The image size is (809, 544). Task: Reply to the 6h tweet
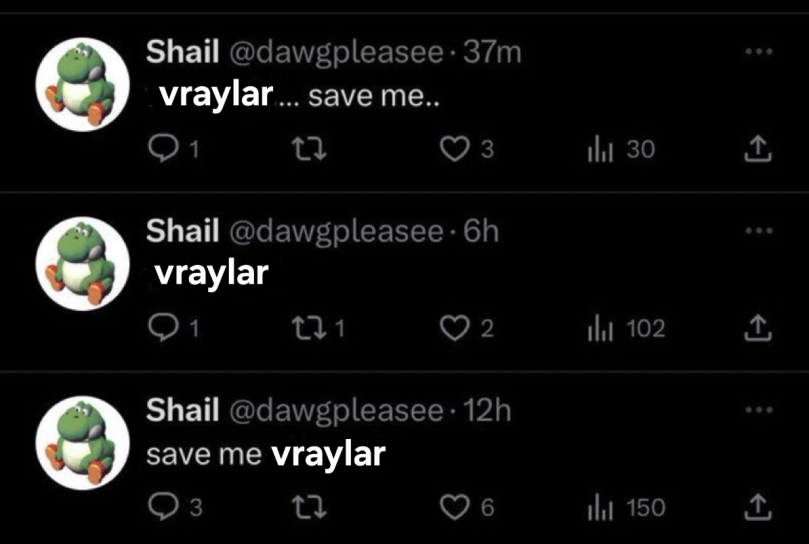[163, 328]
